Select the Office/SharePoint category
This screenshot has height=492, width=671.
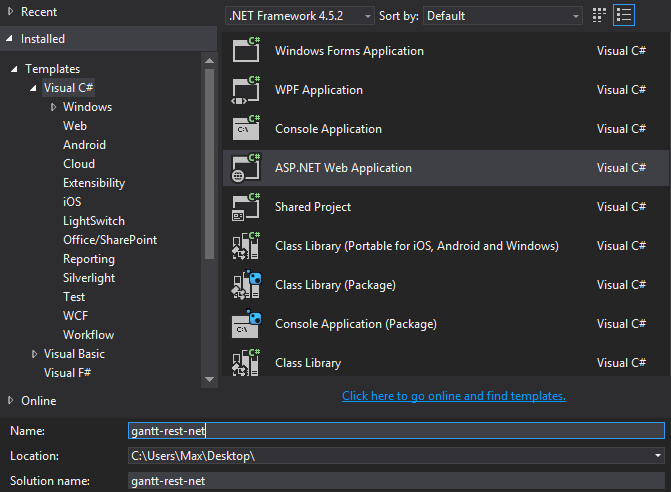pos(110,240)
